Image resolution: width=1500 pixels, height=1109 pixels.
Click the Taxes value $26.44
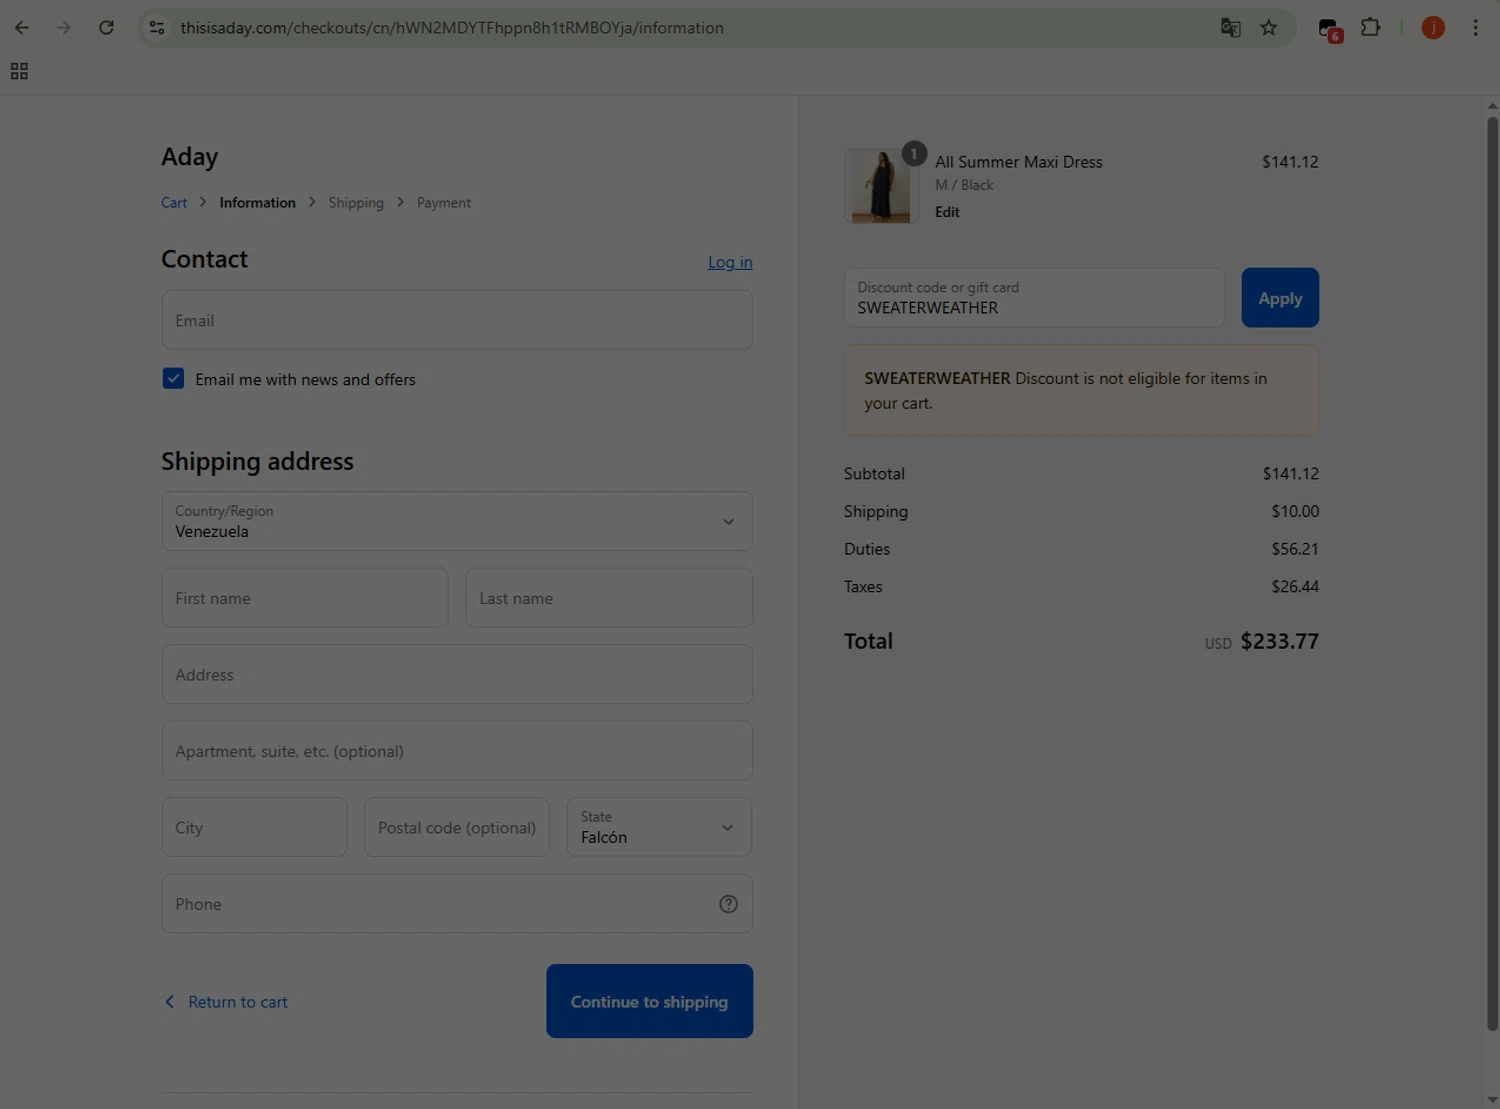[1295, 587]
